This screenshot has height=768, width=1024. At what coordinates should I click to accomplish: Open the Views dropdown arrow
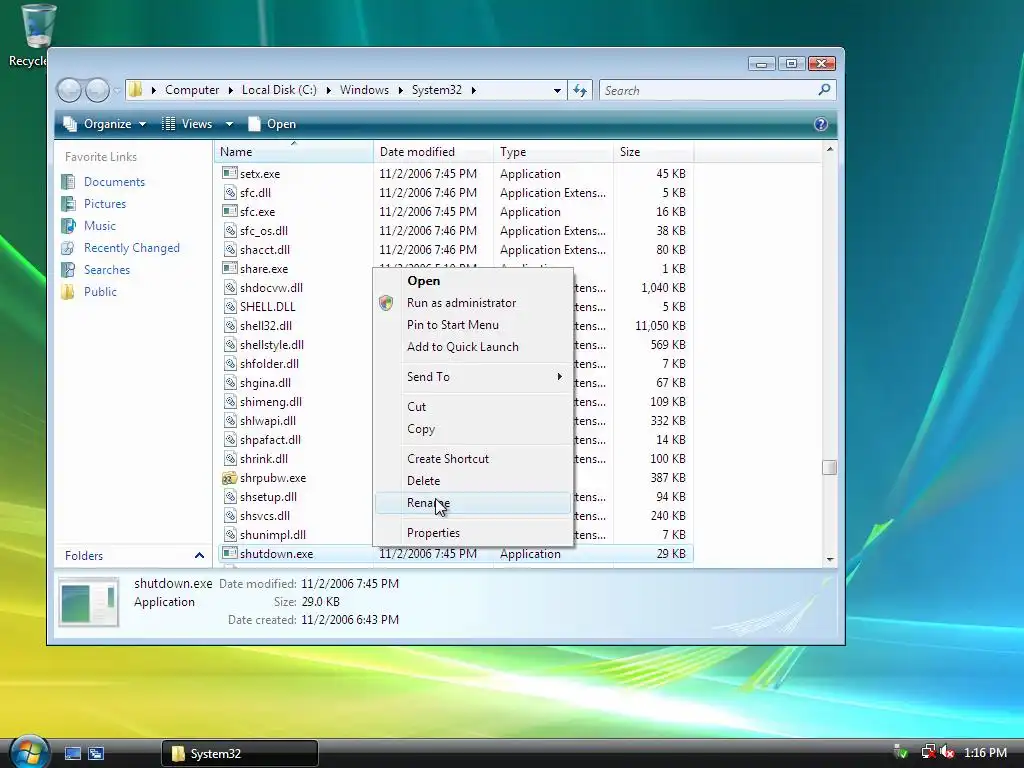pos(229,124)
